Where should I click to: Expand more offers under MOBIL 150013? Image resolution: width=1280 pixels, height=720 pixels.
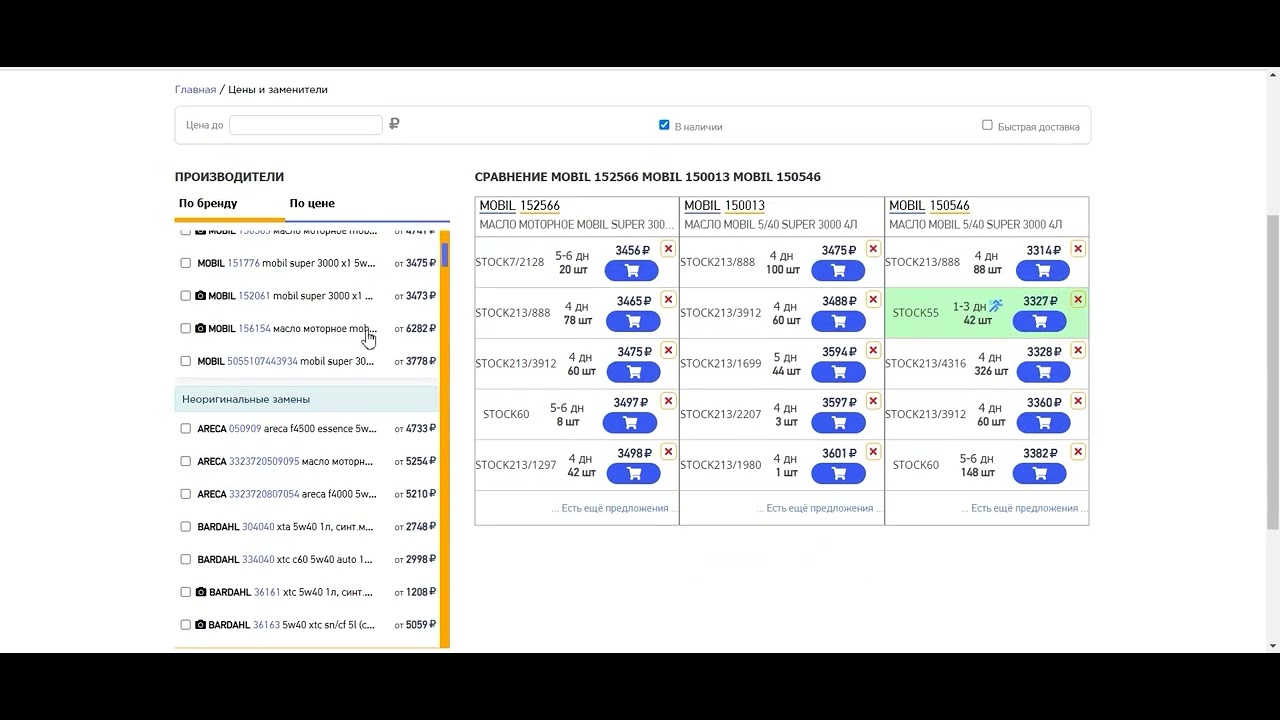tap(820, 508)
